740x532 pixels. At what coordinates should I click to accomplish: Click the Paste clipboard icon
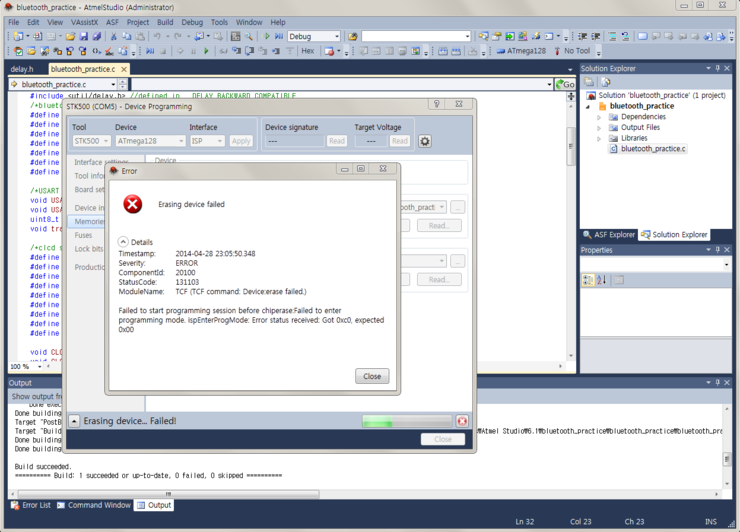point(140,36)
